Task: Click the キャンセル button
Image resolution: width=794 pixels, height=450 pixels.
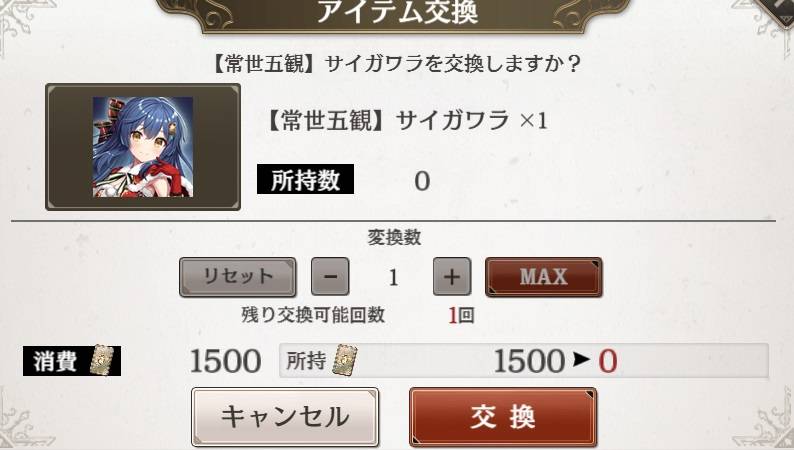Action: click(285, 417)
